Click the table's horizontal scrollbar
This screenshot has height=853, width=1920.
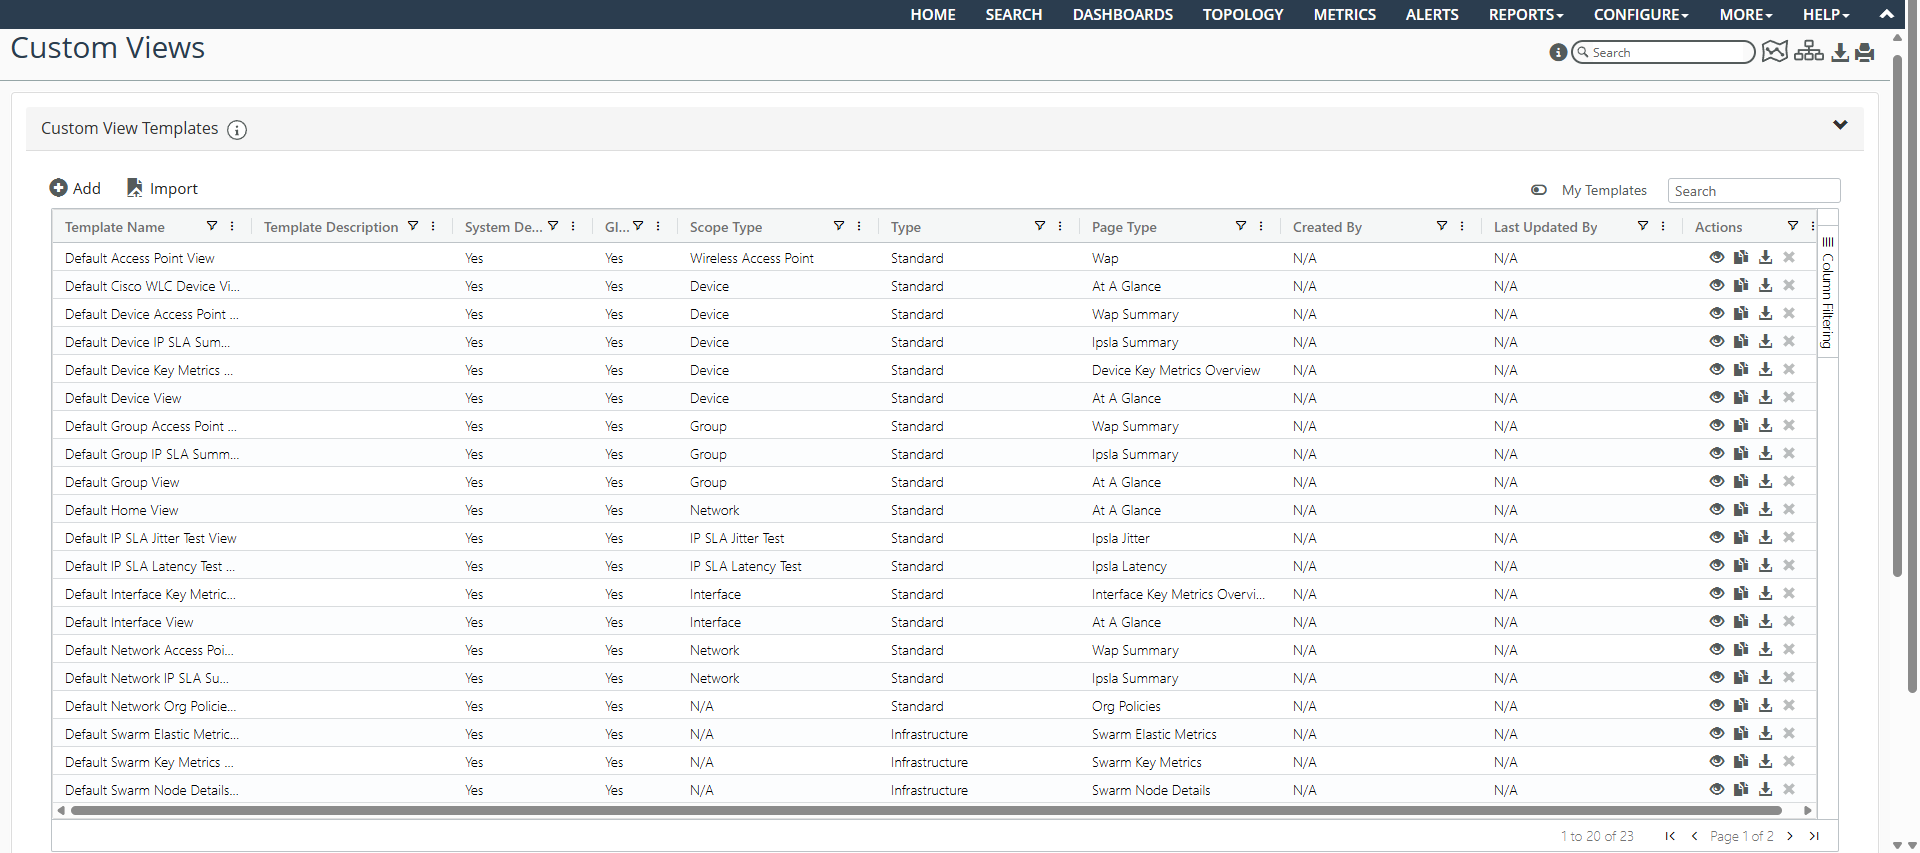pyautogui.click(x=925, y=811)
